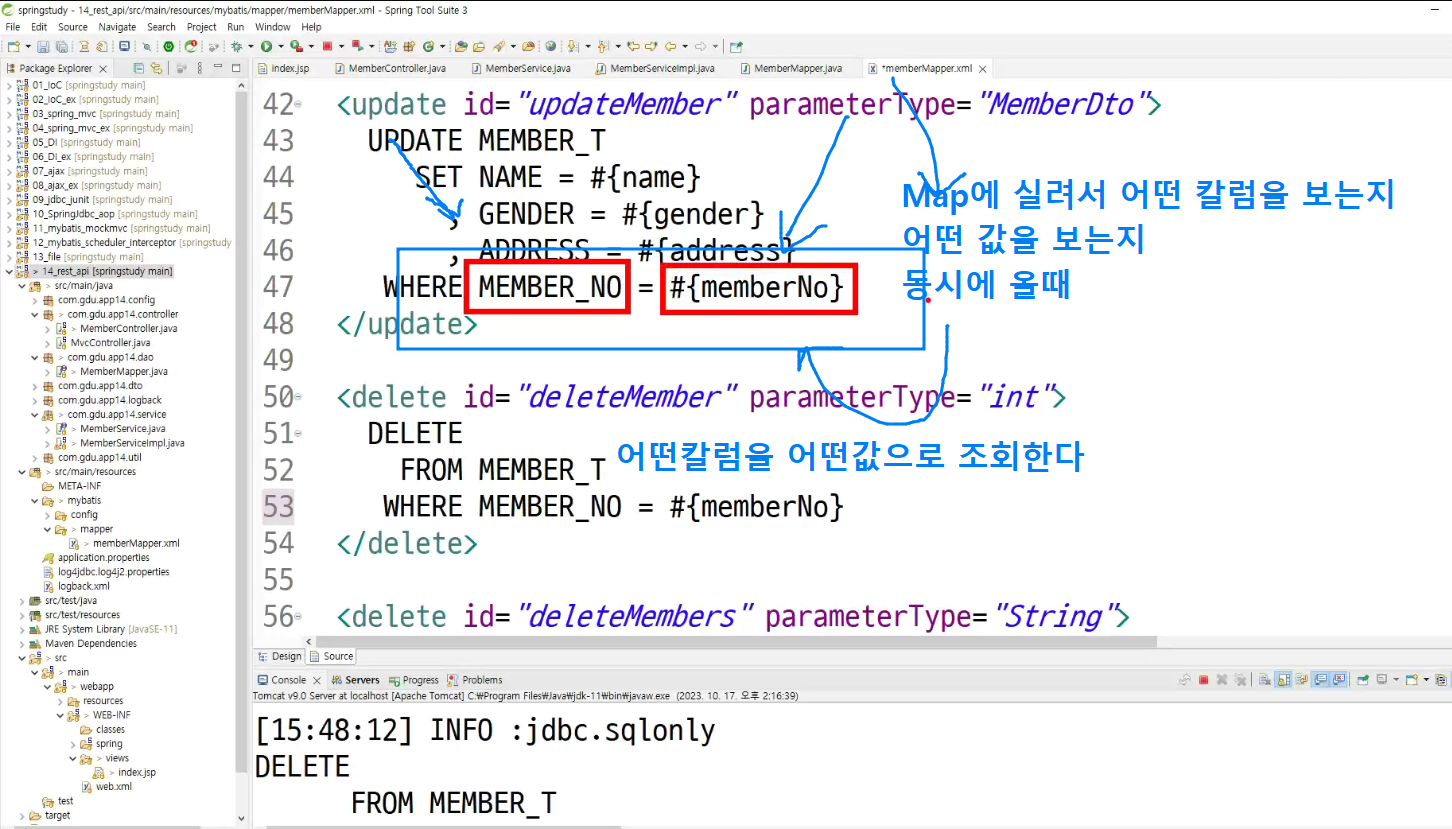Viewport: 1452px width, 829px height.
Task: Select memberMapper.xml in the Package Explorer tree
Action: pos(136,543)
